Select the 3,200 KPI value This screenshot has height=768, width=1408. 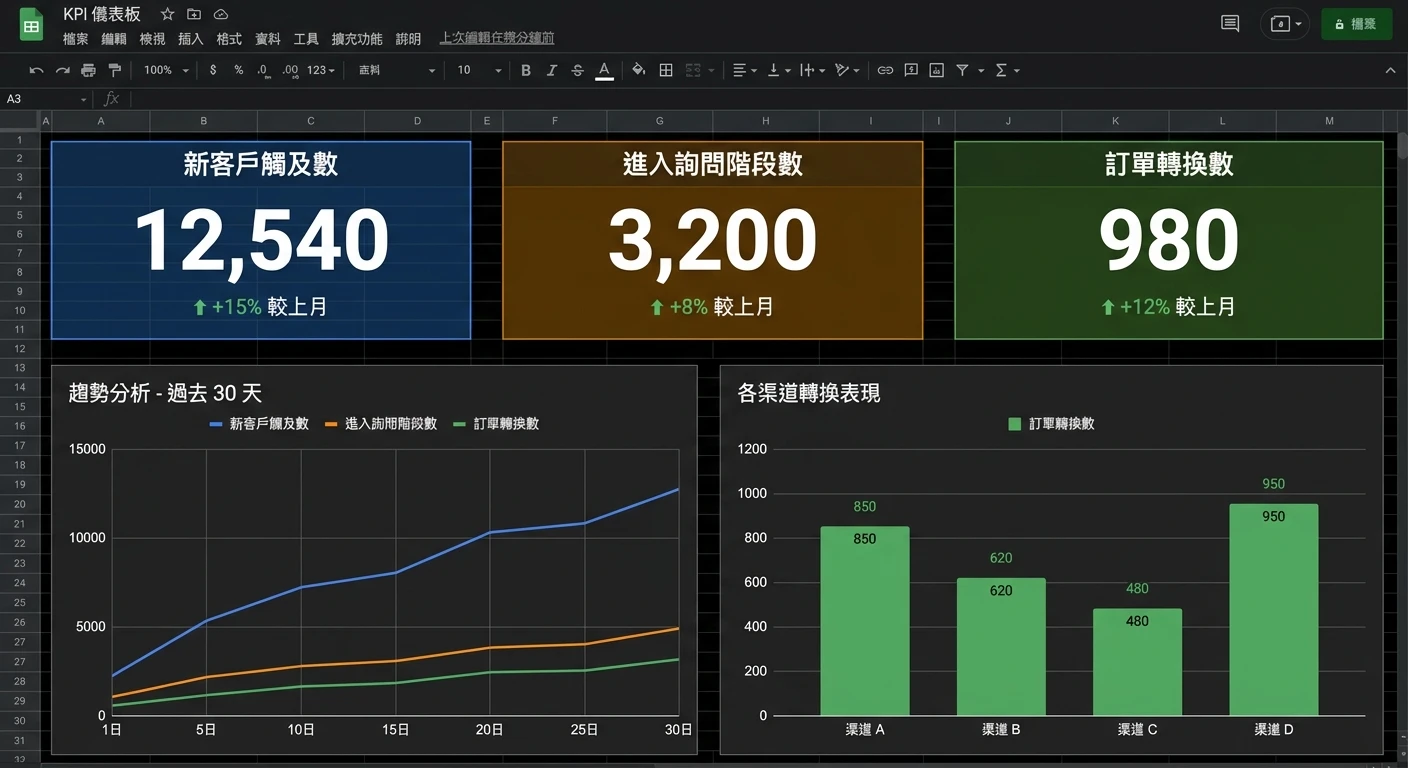pos(712,241)
